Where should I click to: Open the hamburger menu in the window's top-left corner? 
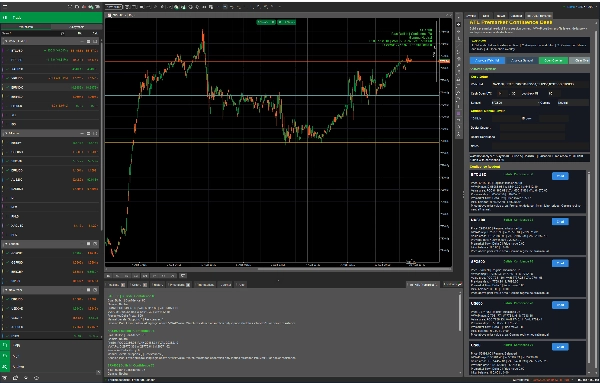pos(5,6)
